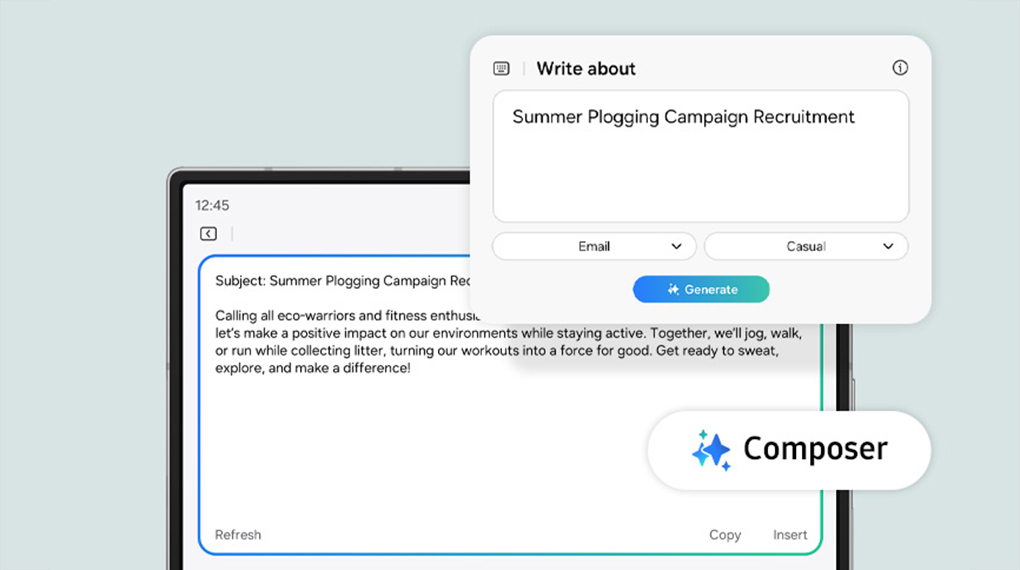Tap the 12:45 clock on tablet

[x=212, y=205]
